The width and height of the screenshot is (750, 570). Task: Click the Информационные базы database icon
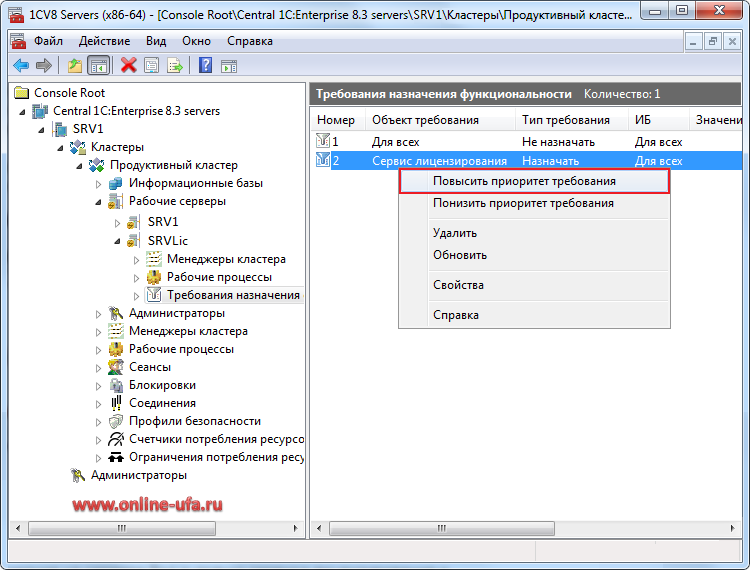115,183
